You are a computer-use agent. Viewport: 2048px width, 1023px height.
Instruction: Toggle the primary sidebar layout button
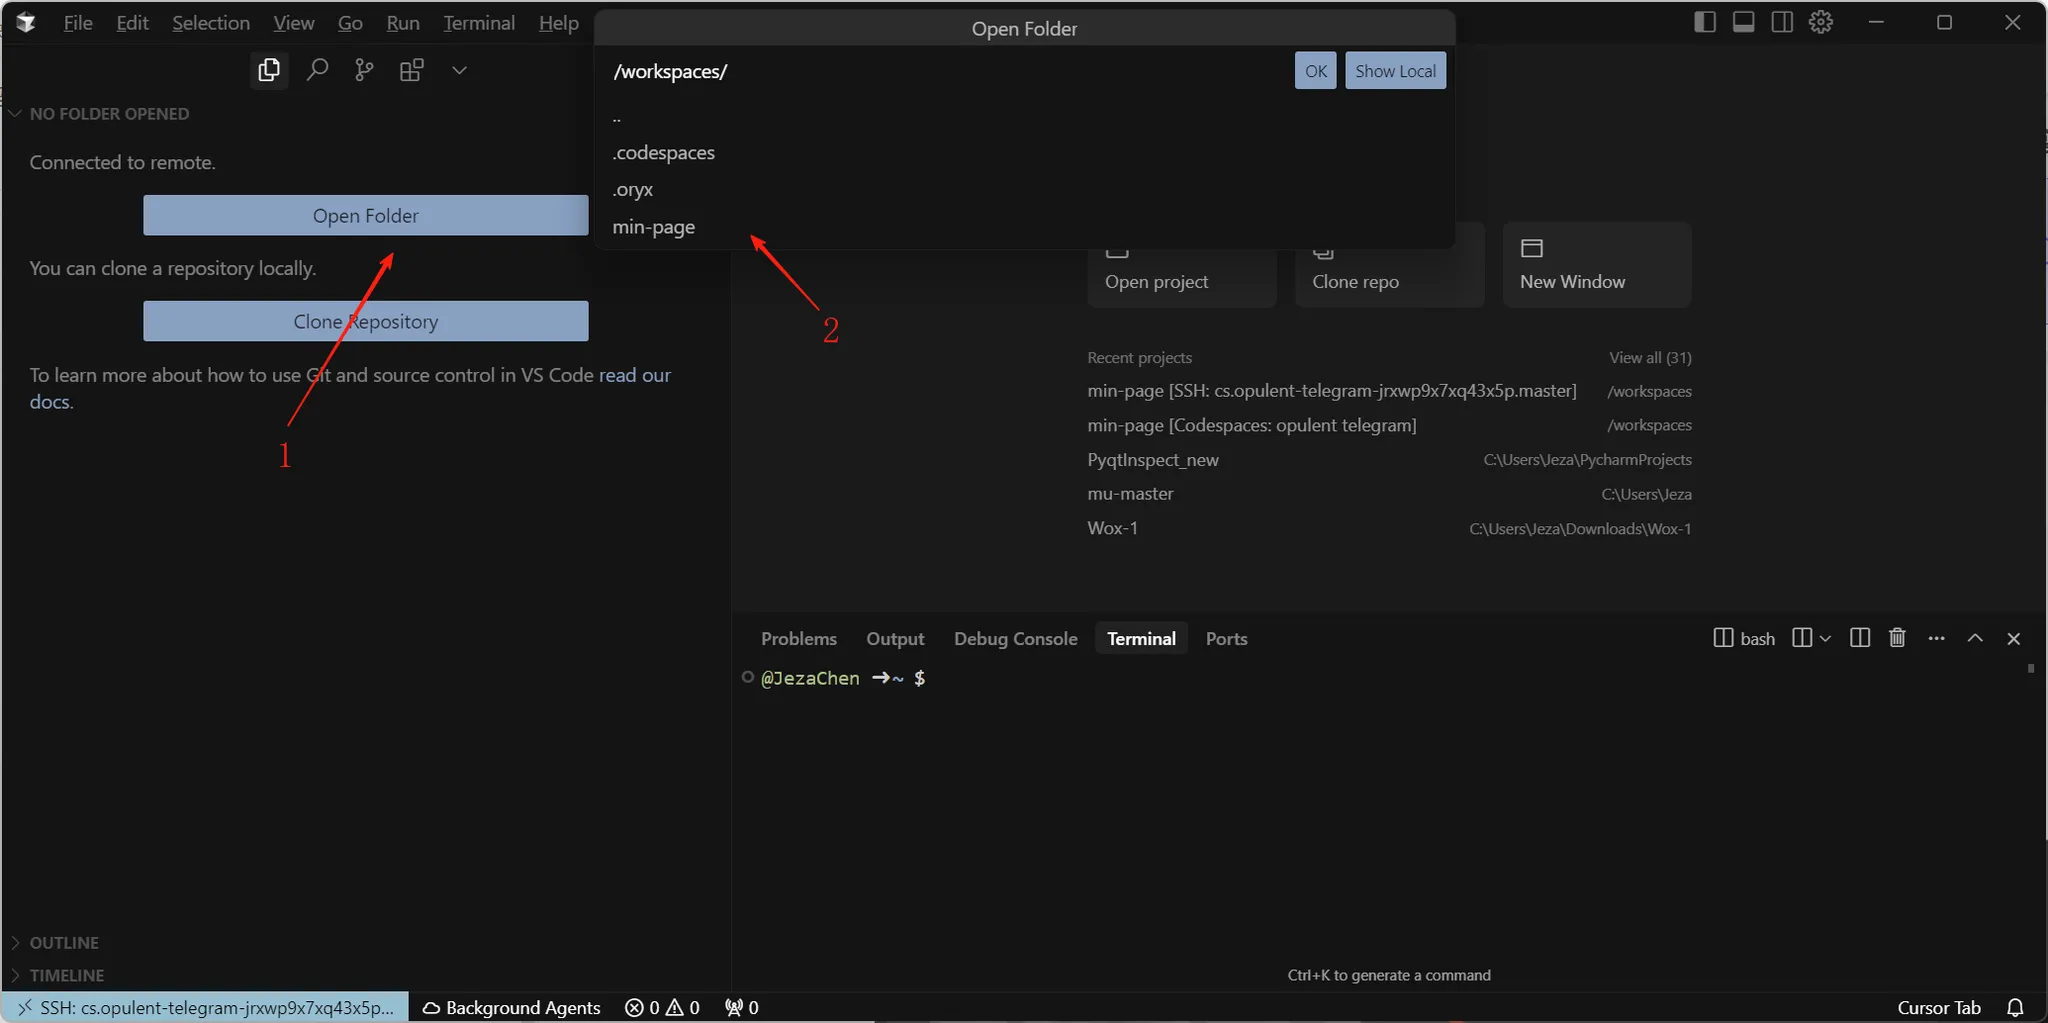click(x=1705, y=22)
